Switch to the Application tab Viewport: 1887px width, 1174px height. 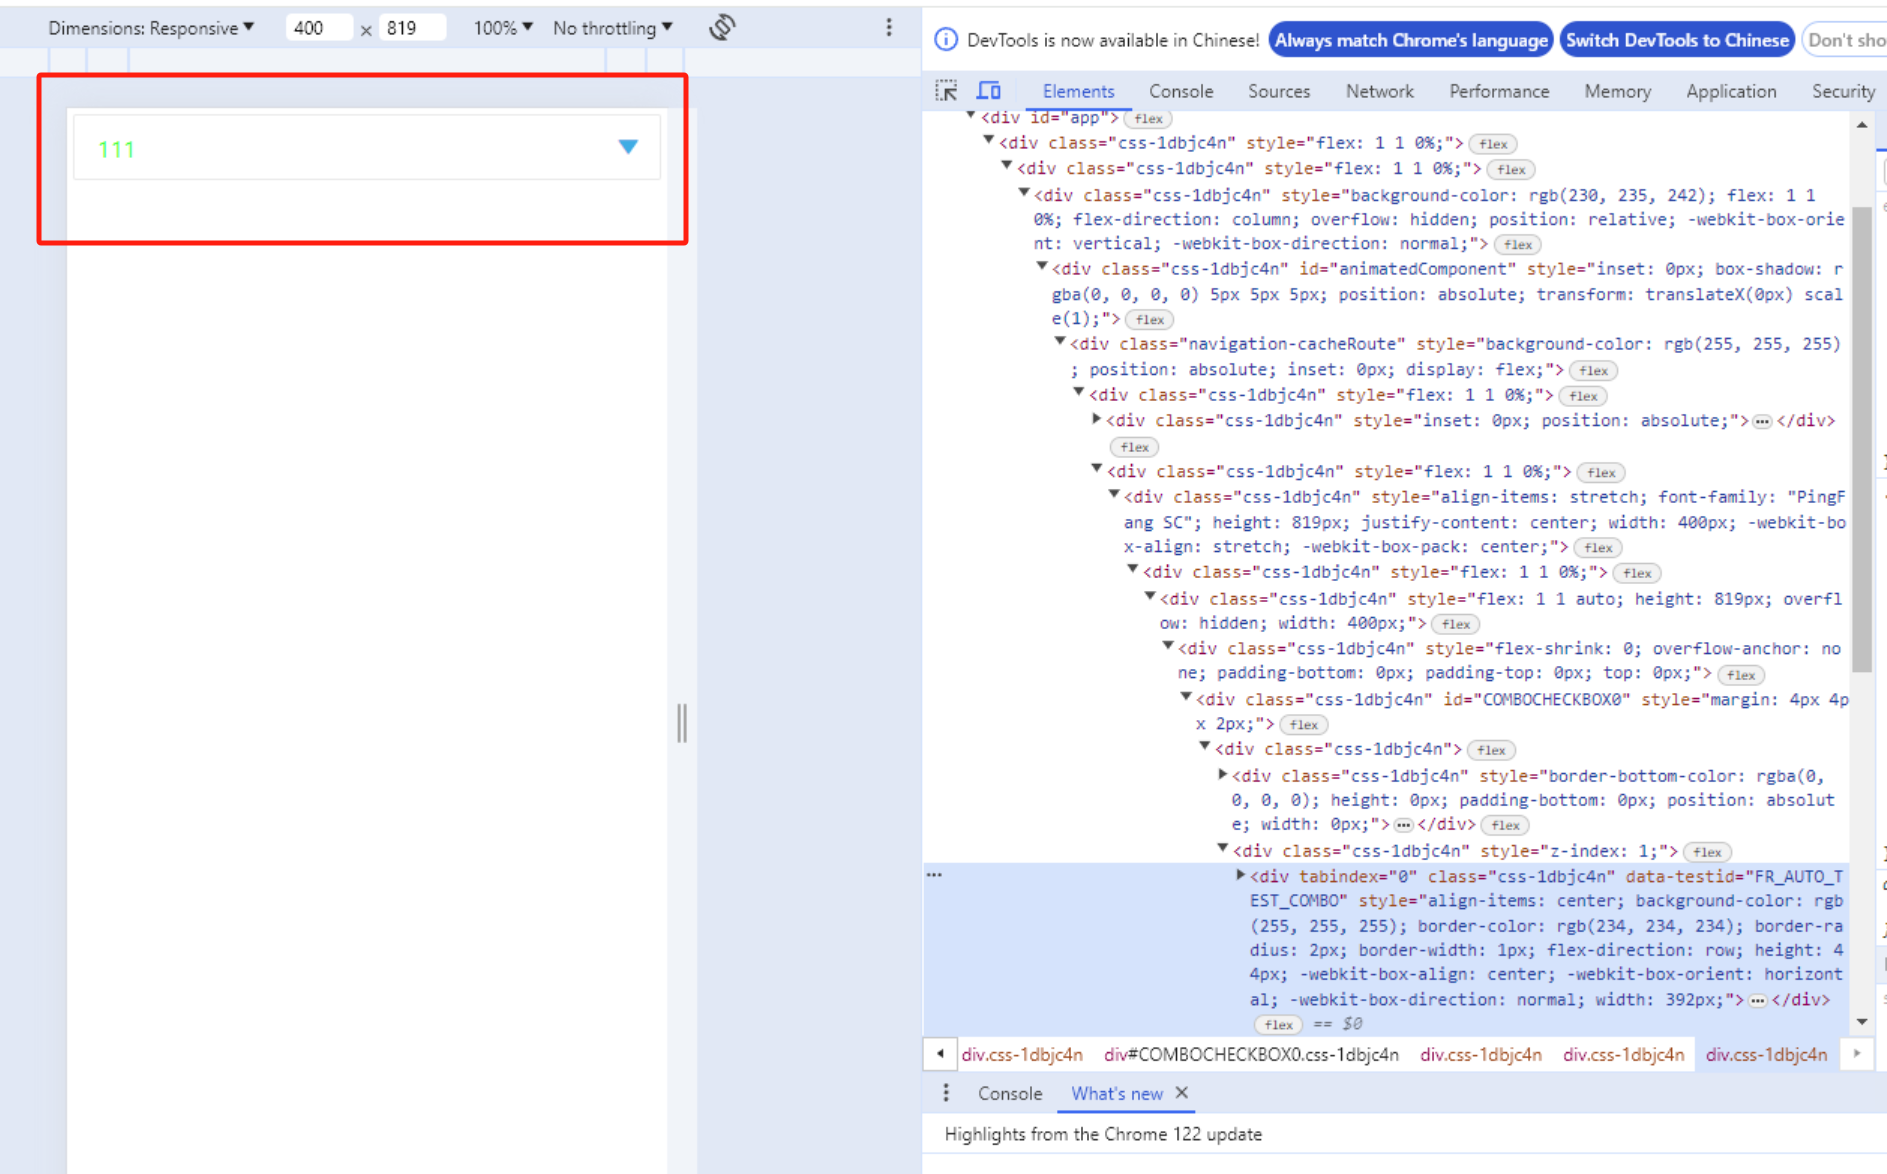(x=1731, y=91)
